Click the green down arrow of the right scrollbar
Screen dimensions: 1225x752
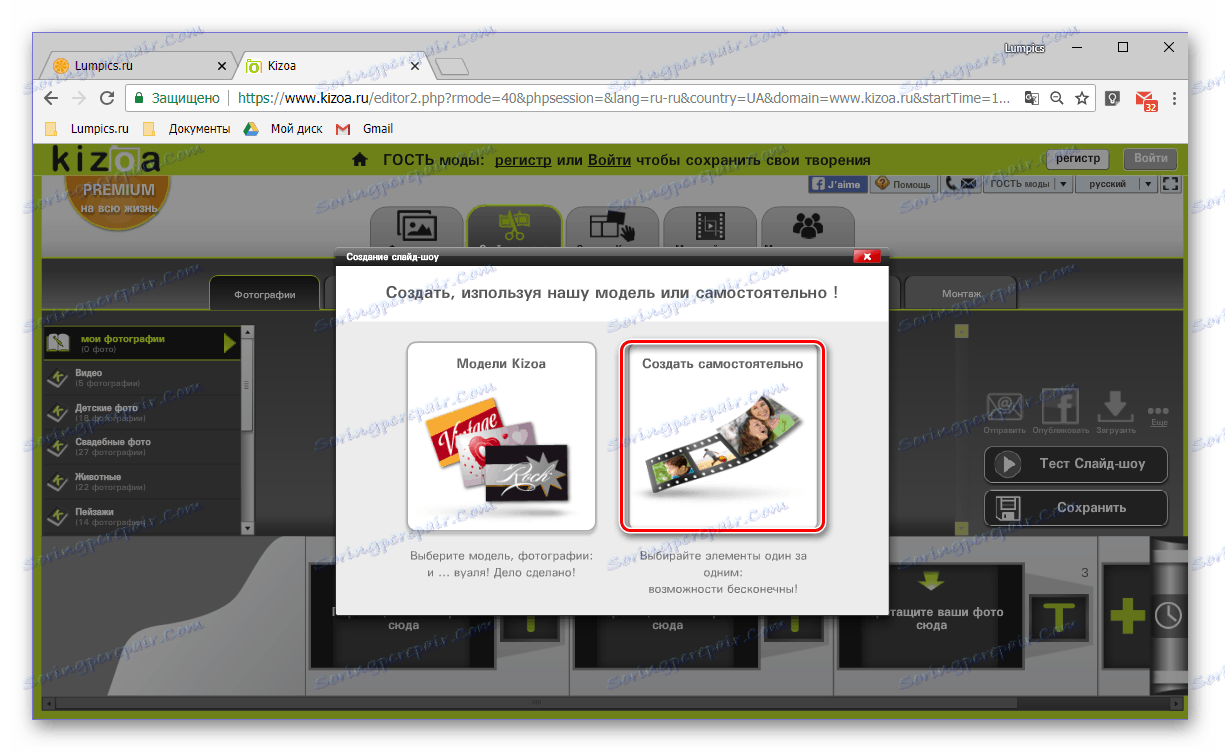962,528
